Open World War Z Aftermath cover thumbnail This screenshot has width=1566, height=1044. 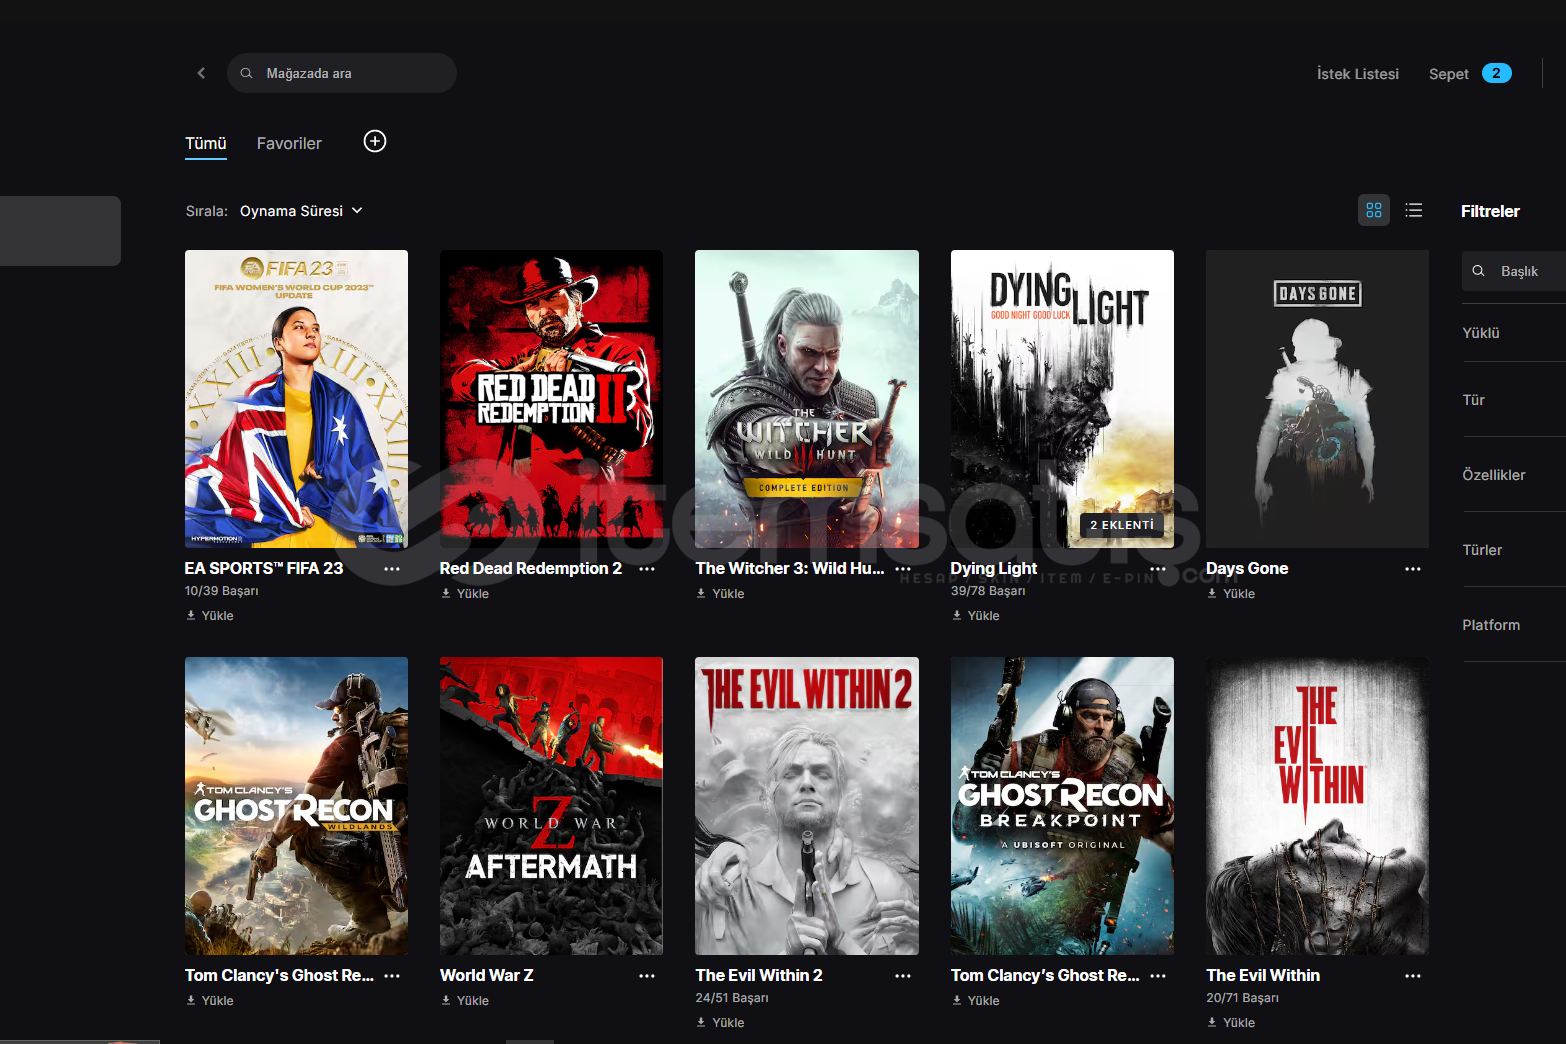(551, 806)
